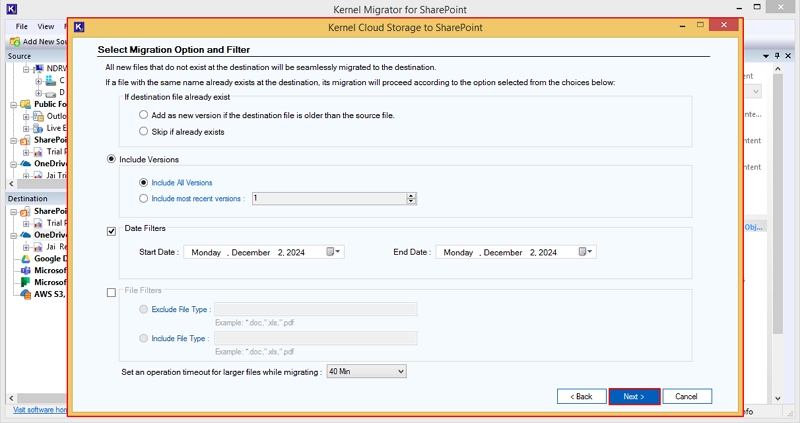Collapse the SharePoint node in Destination tree

pos(14,212)
